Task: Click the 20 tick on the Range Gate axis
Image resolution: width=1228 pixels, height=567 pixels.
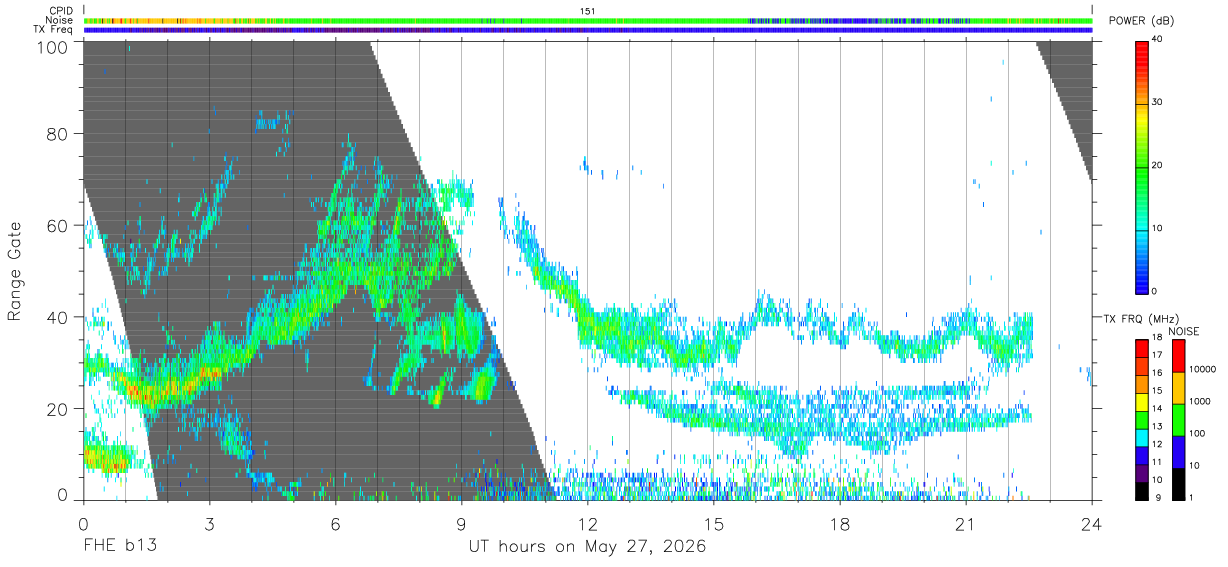Action: (58, 409)
